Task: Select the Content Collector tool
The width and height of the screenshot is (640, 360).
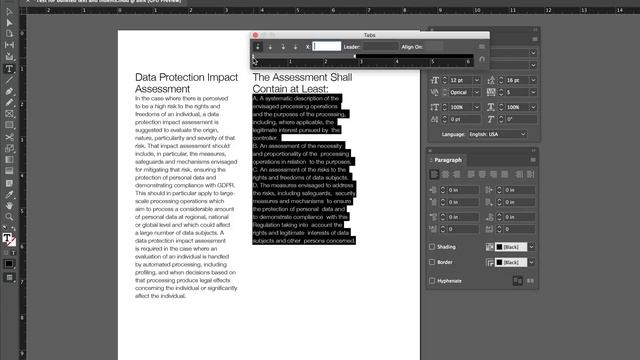Action: (x=9, y=57)
